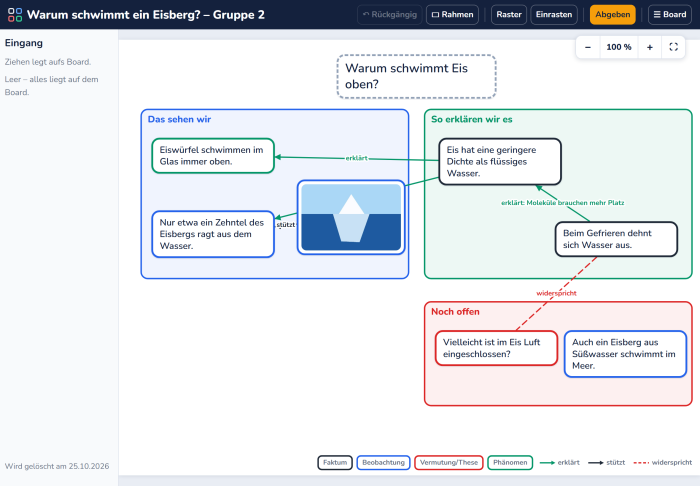Select the card 'Eis hat eine geringere Dichte'
The height and width of the screenshot is (486, 700).
point(500,162)
